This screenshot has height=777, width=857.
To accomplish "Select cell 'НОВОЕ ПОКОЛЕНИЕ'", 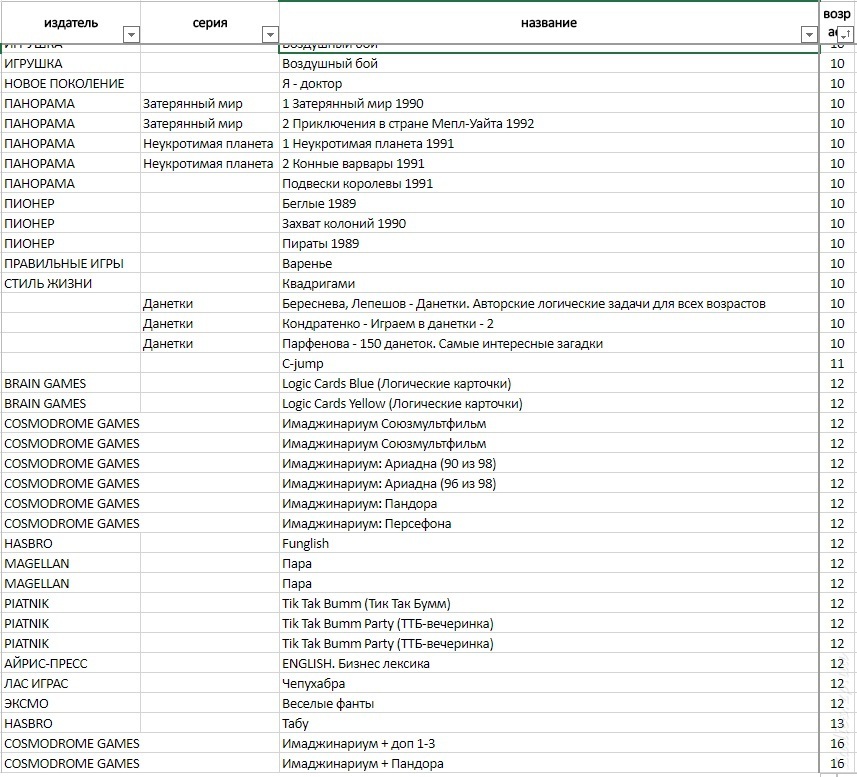I will 71,84.
